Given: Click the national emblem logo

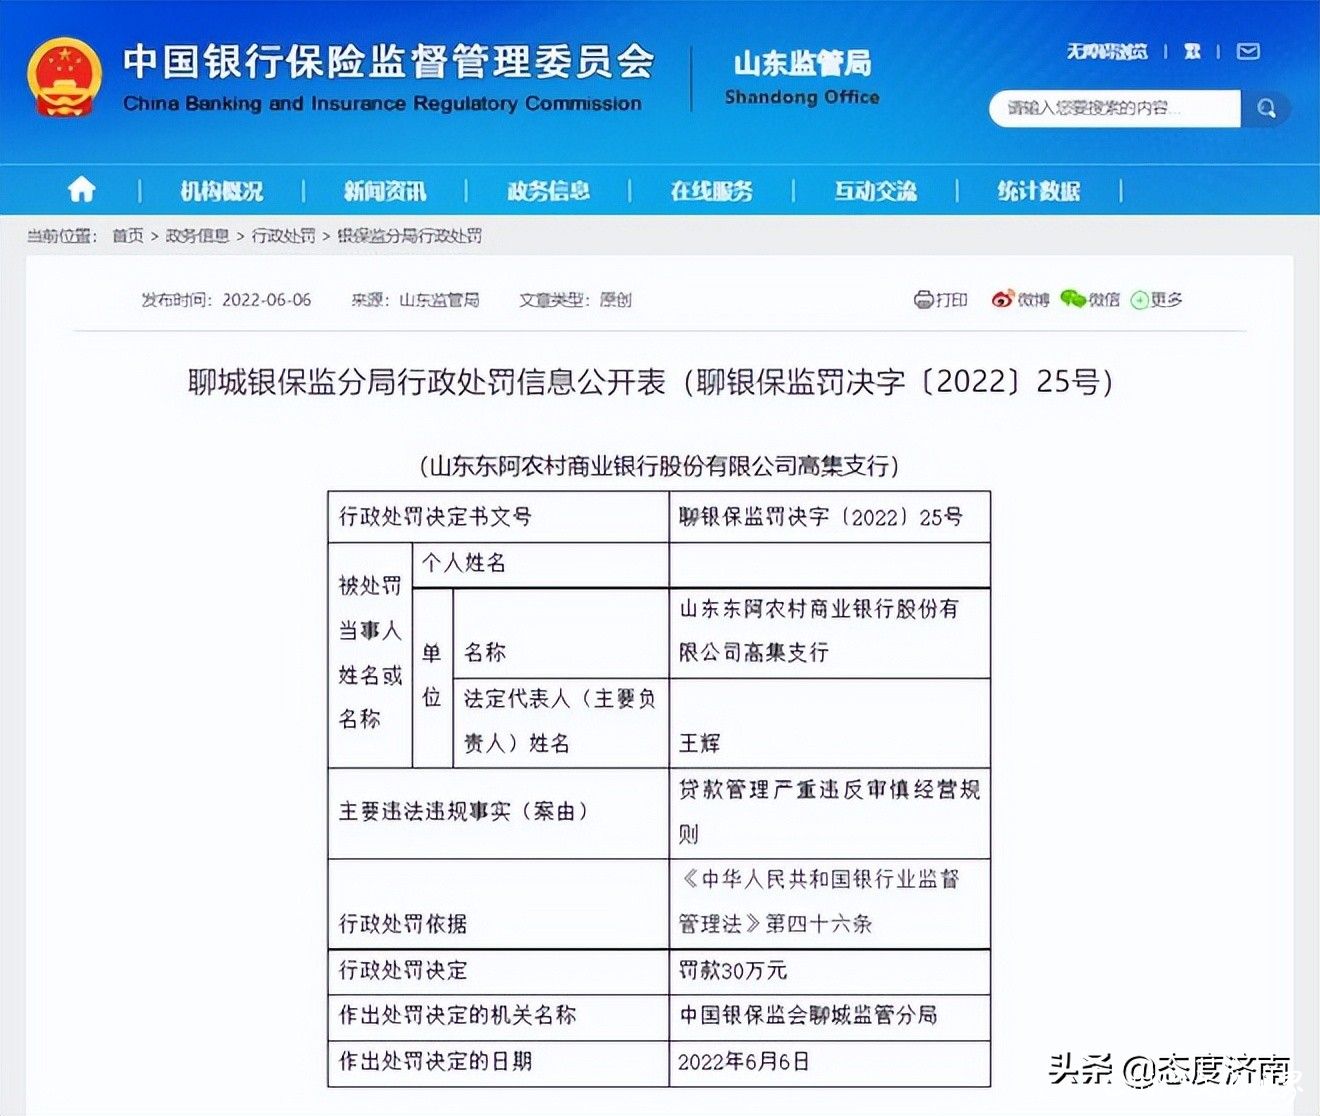Looking at the screenshot, I should click(x=64, y=77).
